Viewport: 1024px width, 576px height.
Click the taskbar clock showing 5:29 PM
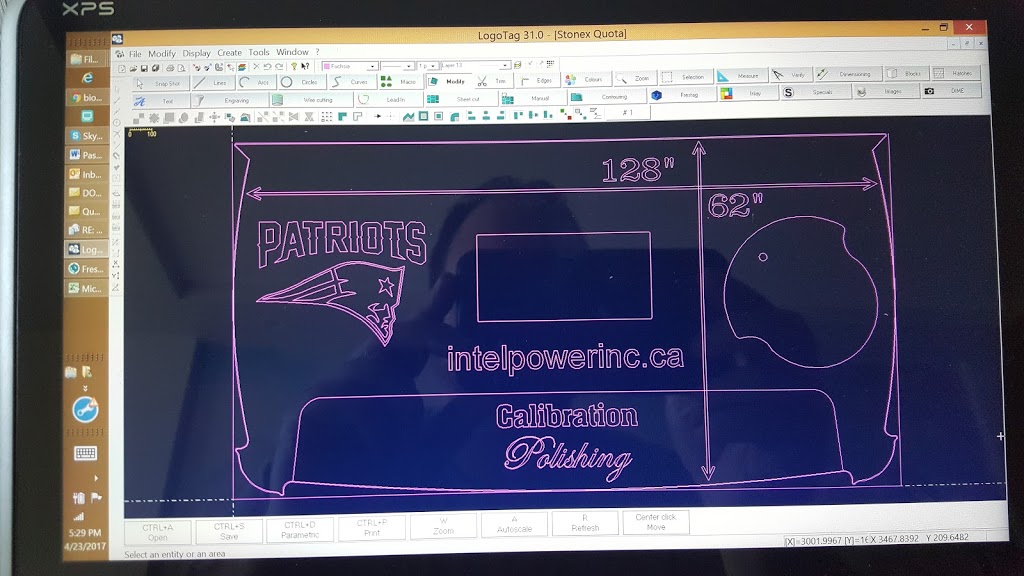85,533
